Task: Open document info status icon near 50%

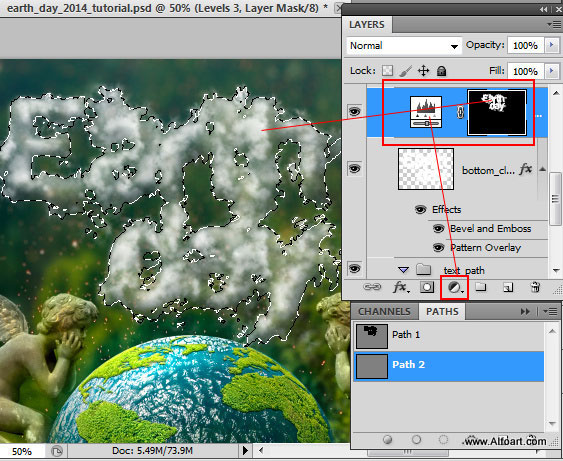Action: [x=56, y=451]
